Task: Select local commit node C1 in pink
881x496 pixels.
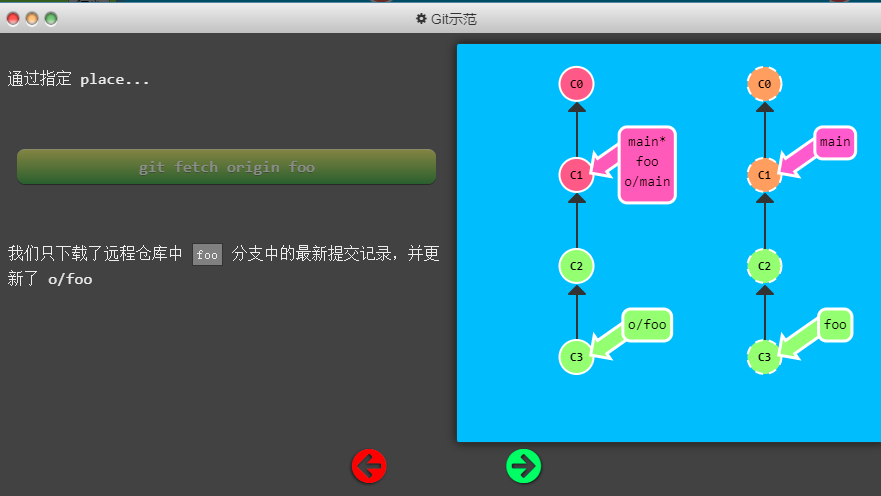Action: click(x=576, y=175)
